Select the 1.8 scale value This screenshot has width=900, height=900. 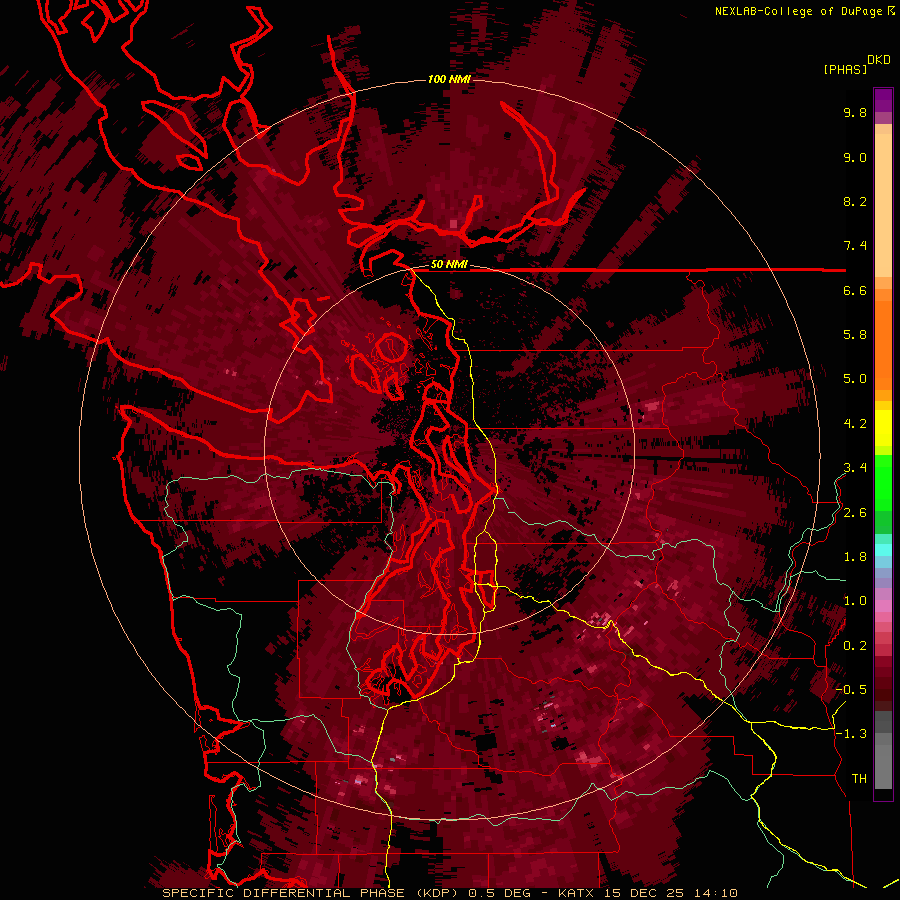pyautogui.click(x=855, y=557)
